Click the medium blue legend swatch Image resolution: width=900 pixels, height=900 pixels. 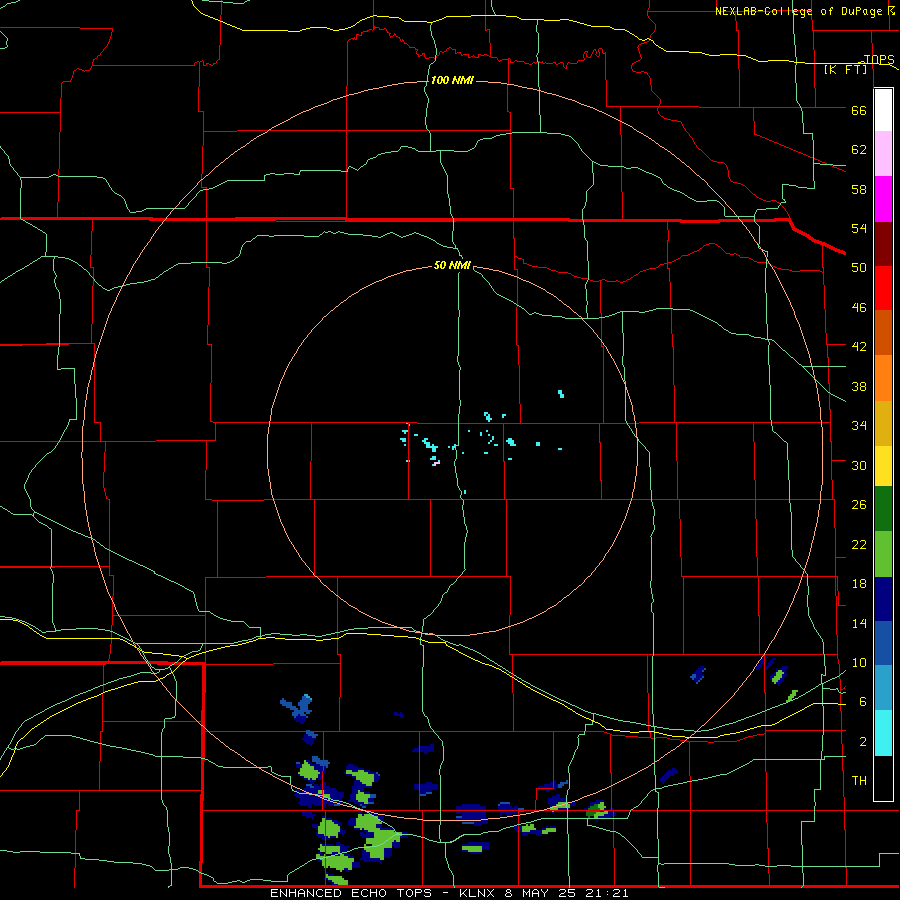[x=883, y=643]
